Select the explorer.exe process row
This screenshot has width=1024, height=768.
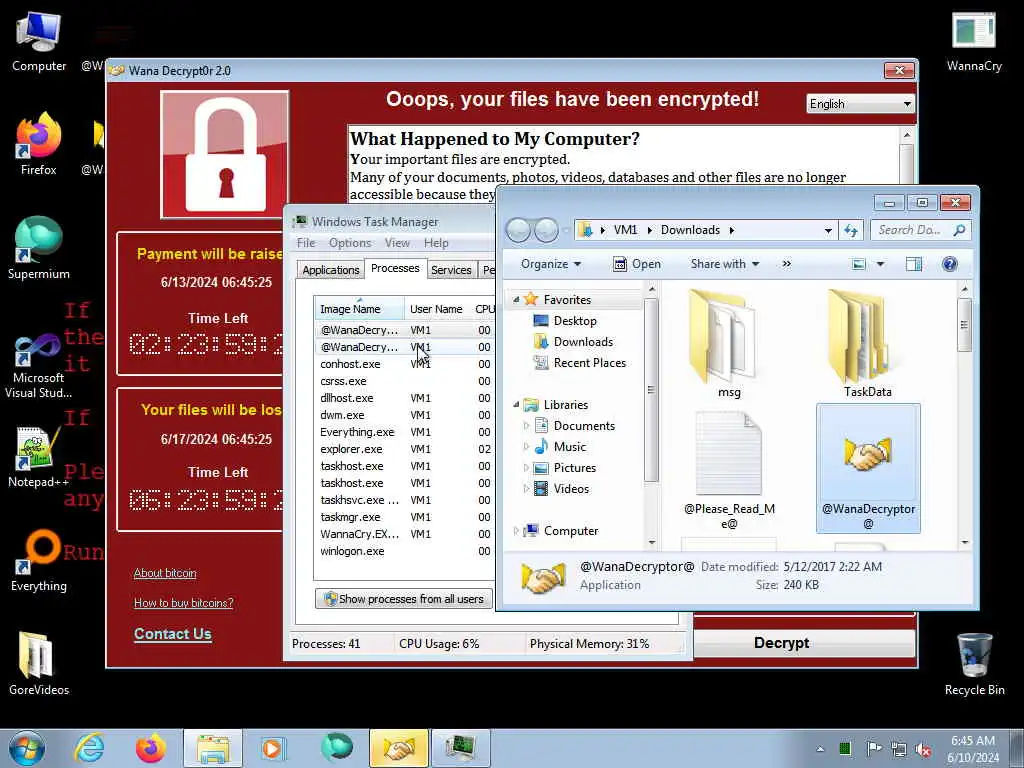pyautogui.click(x=405, y=449)
